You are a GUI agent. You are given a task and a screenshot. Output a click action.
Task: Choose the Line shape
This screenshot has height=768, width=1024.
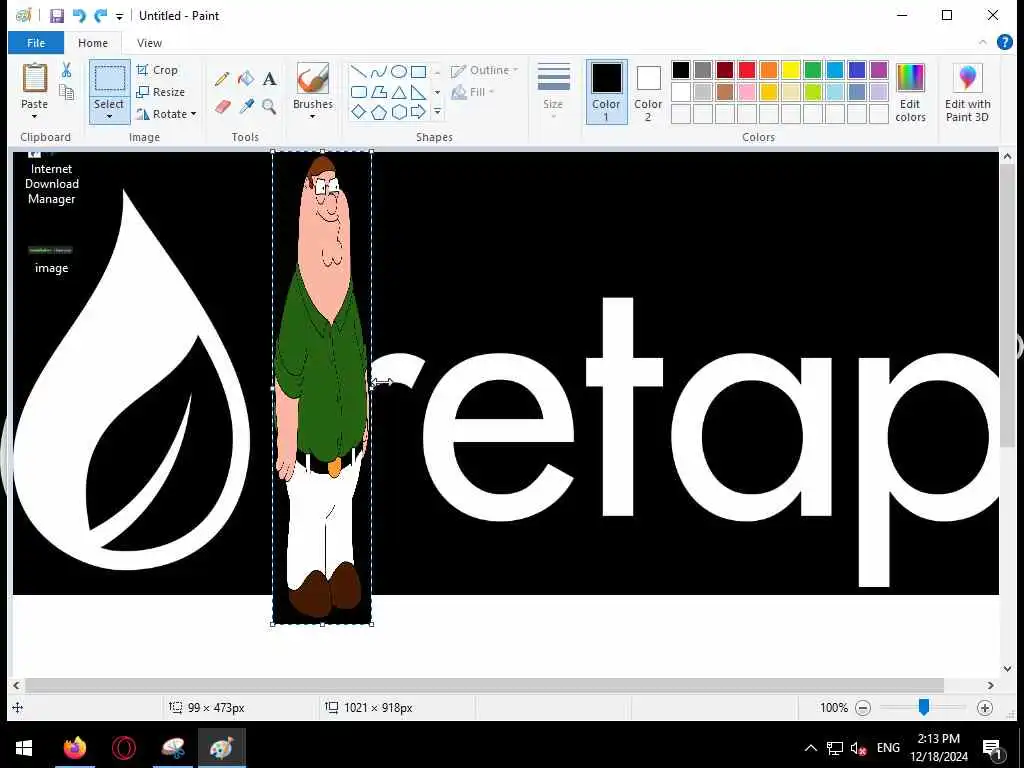359,71
